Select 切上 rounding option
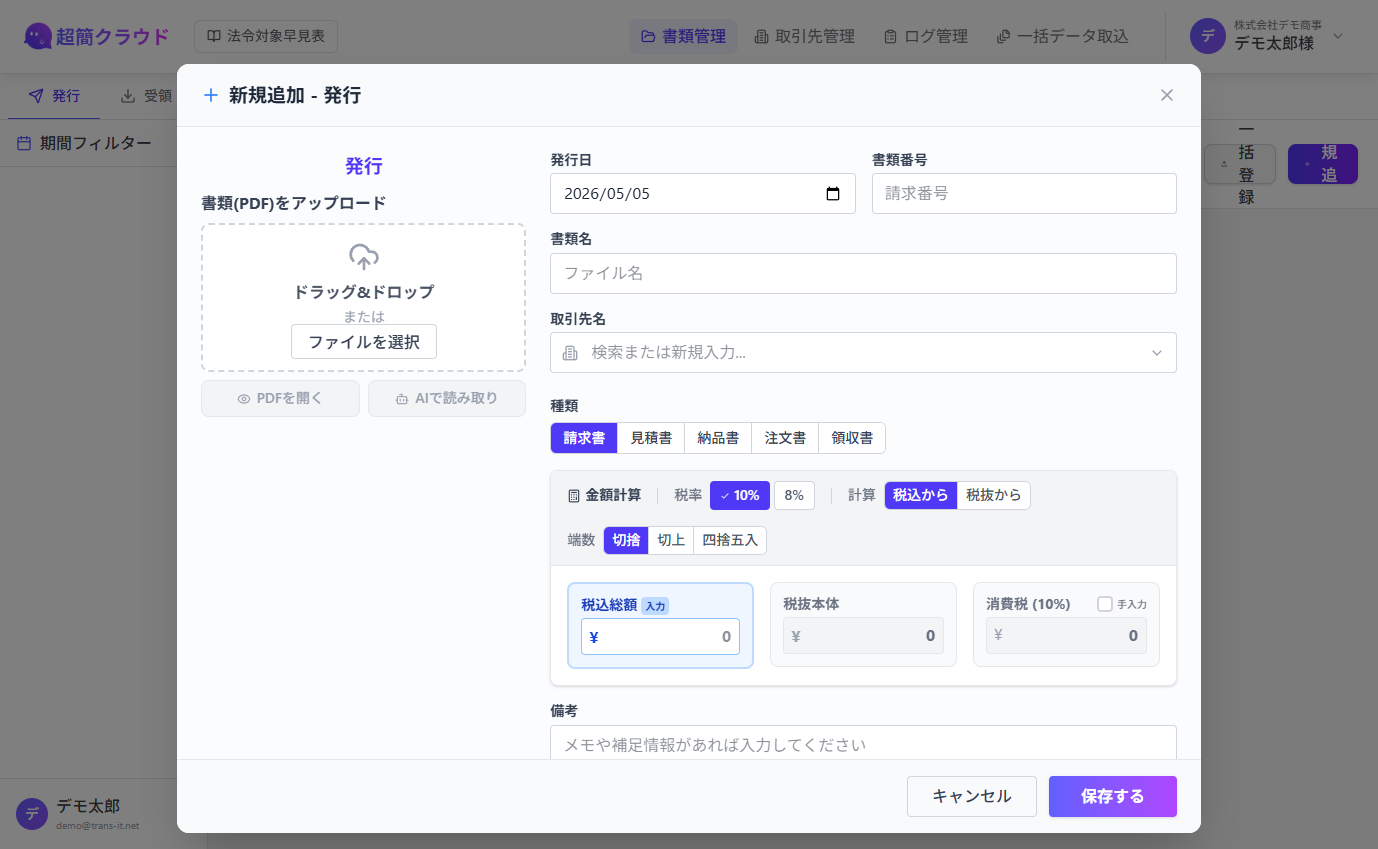The height and width of the screenshot is (849, 1378). point(671,540)
